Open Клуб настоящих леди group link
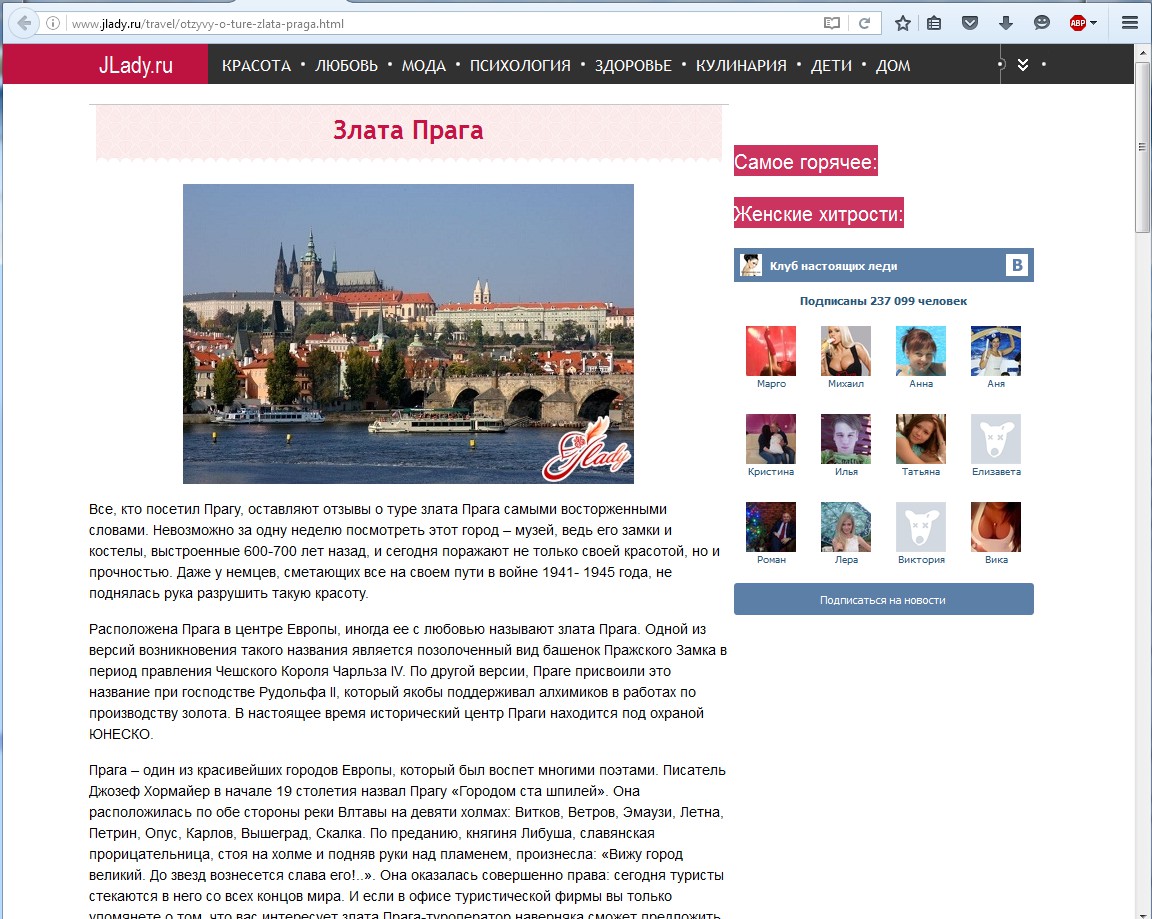This screenshot has height=919, width=1152. point(833,266)
